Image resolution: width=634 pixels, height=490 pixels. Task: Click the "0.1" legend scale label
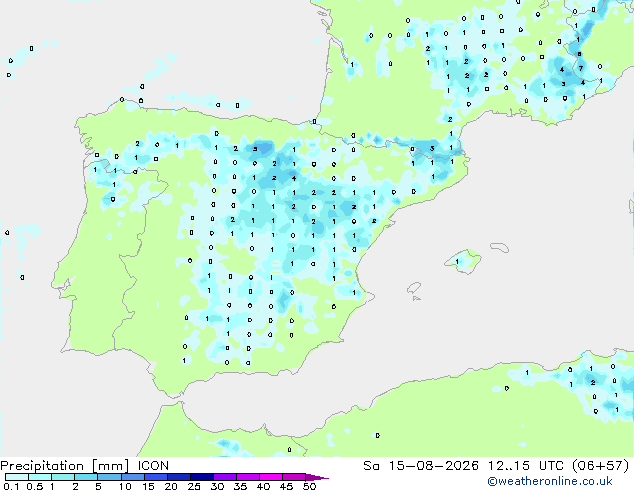[11, 486]
